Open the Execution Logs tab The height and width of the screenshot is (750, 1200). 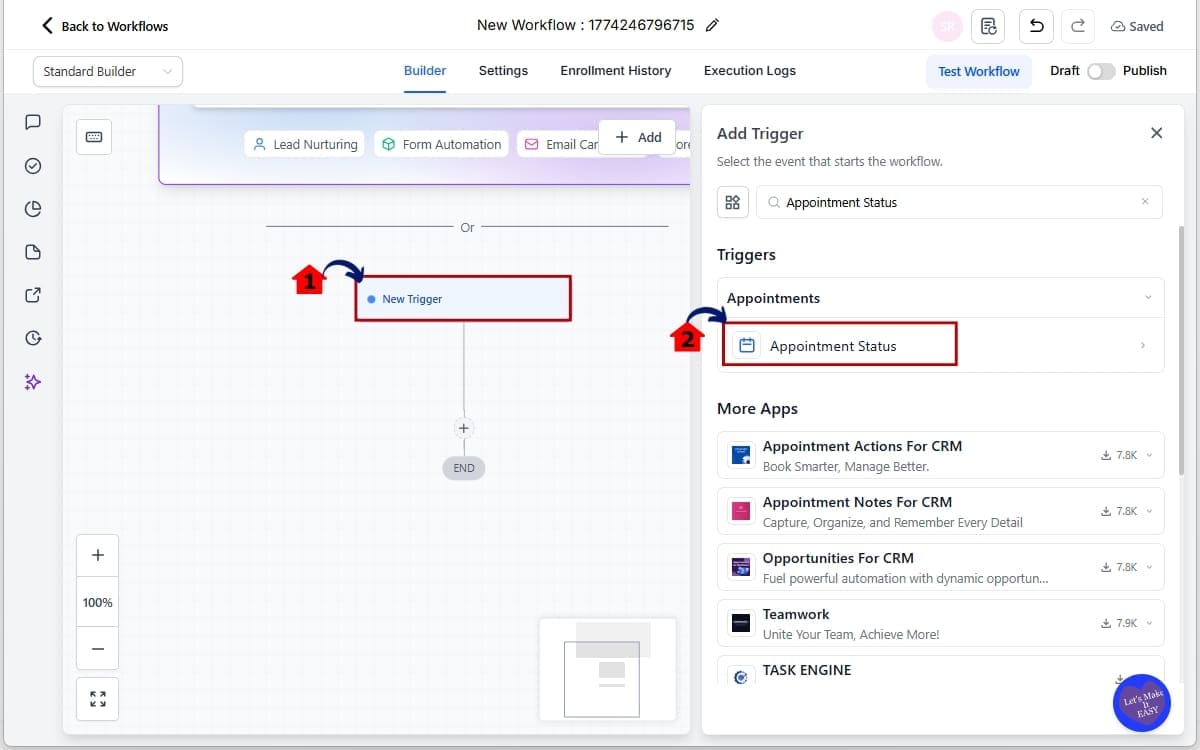point(749,70)
